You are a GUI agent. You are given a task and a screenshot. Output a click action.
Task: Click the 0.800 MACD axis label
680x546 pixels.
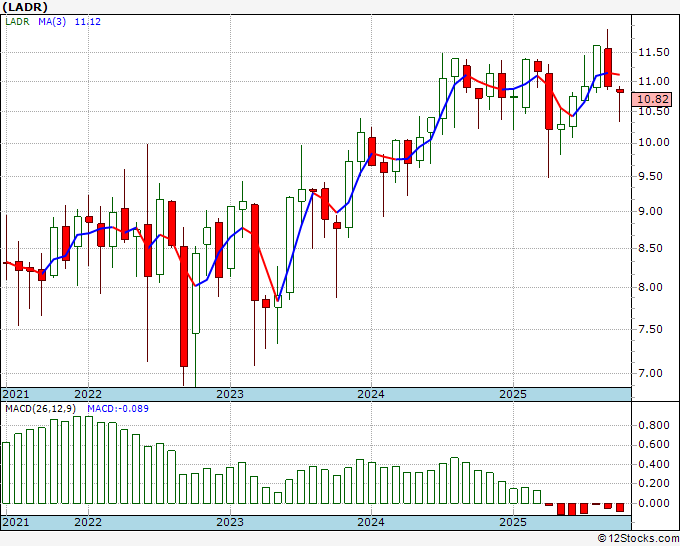tap(654, 425)
